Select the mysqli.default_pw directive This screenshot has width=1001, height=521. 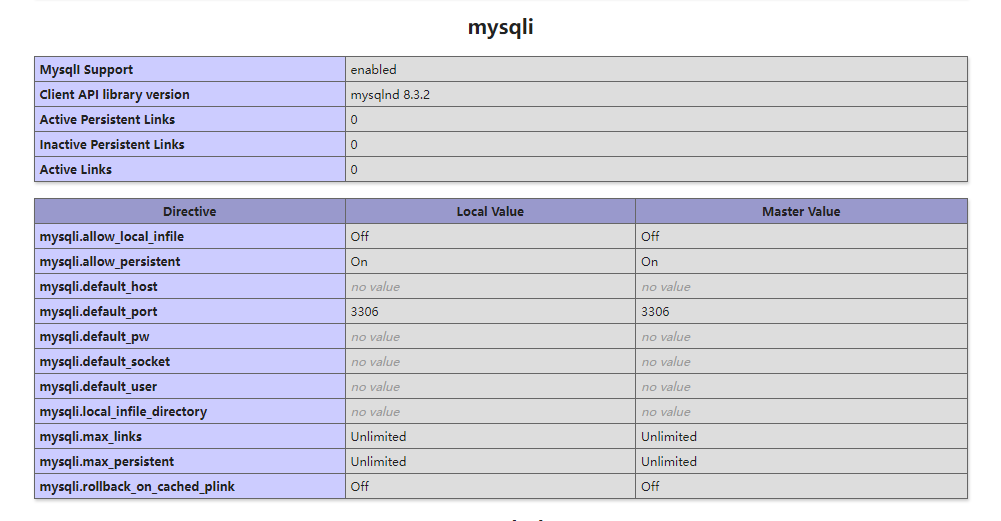(94, 336)
